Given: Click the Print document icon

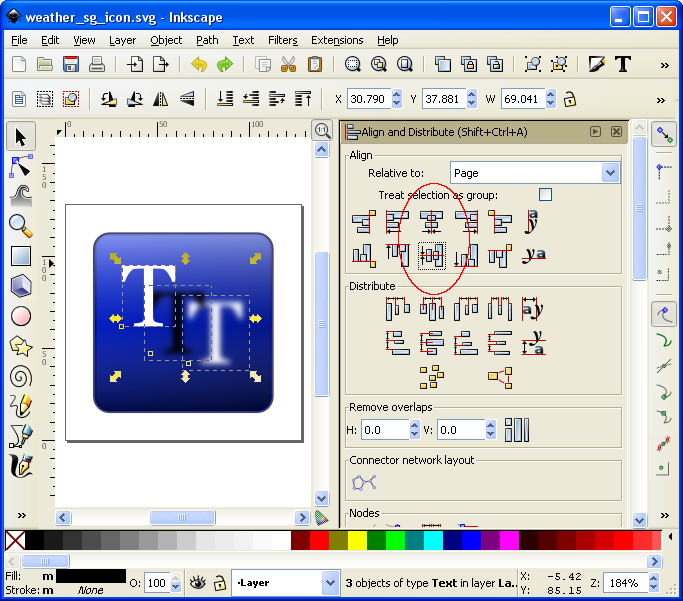Looking at the screenshot, I should pos(97,64).
